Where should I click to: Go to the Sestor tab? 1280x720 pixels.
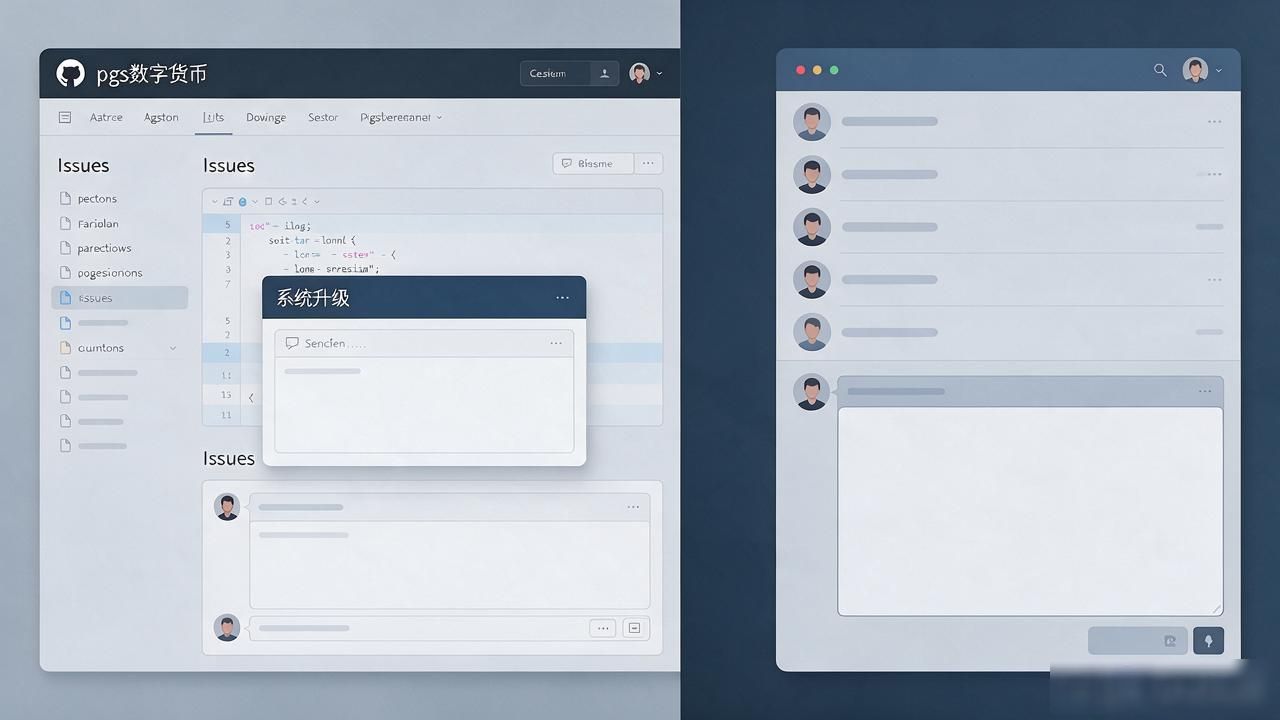click(323, 117)
